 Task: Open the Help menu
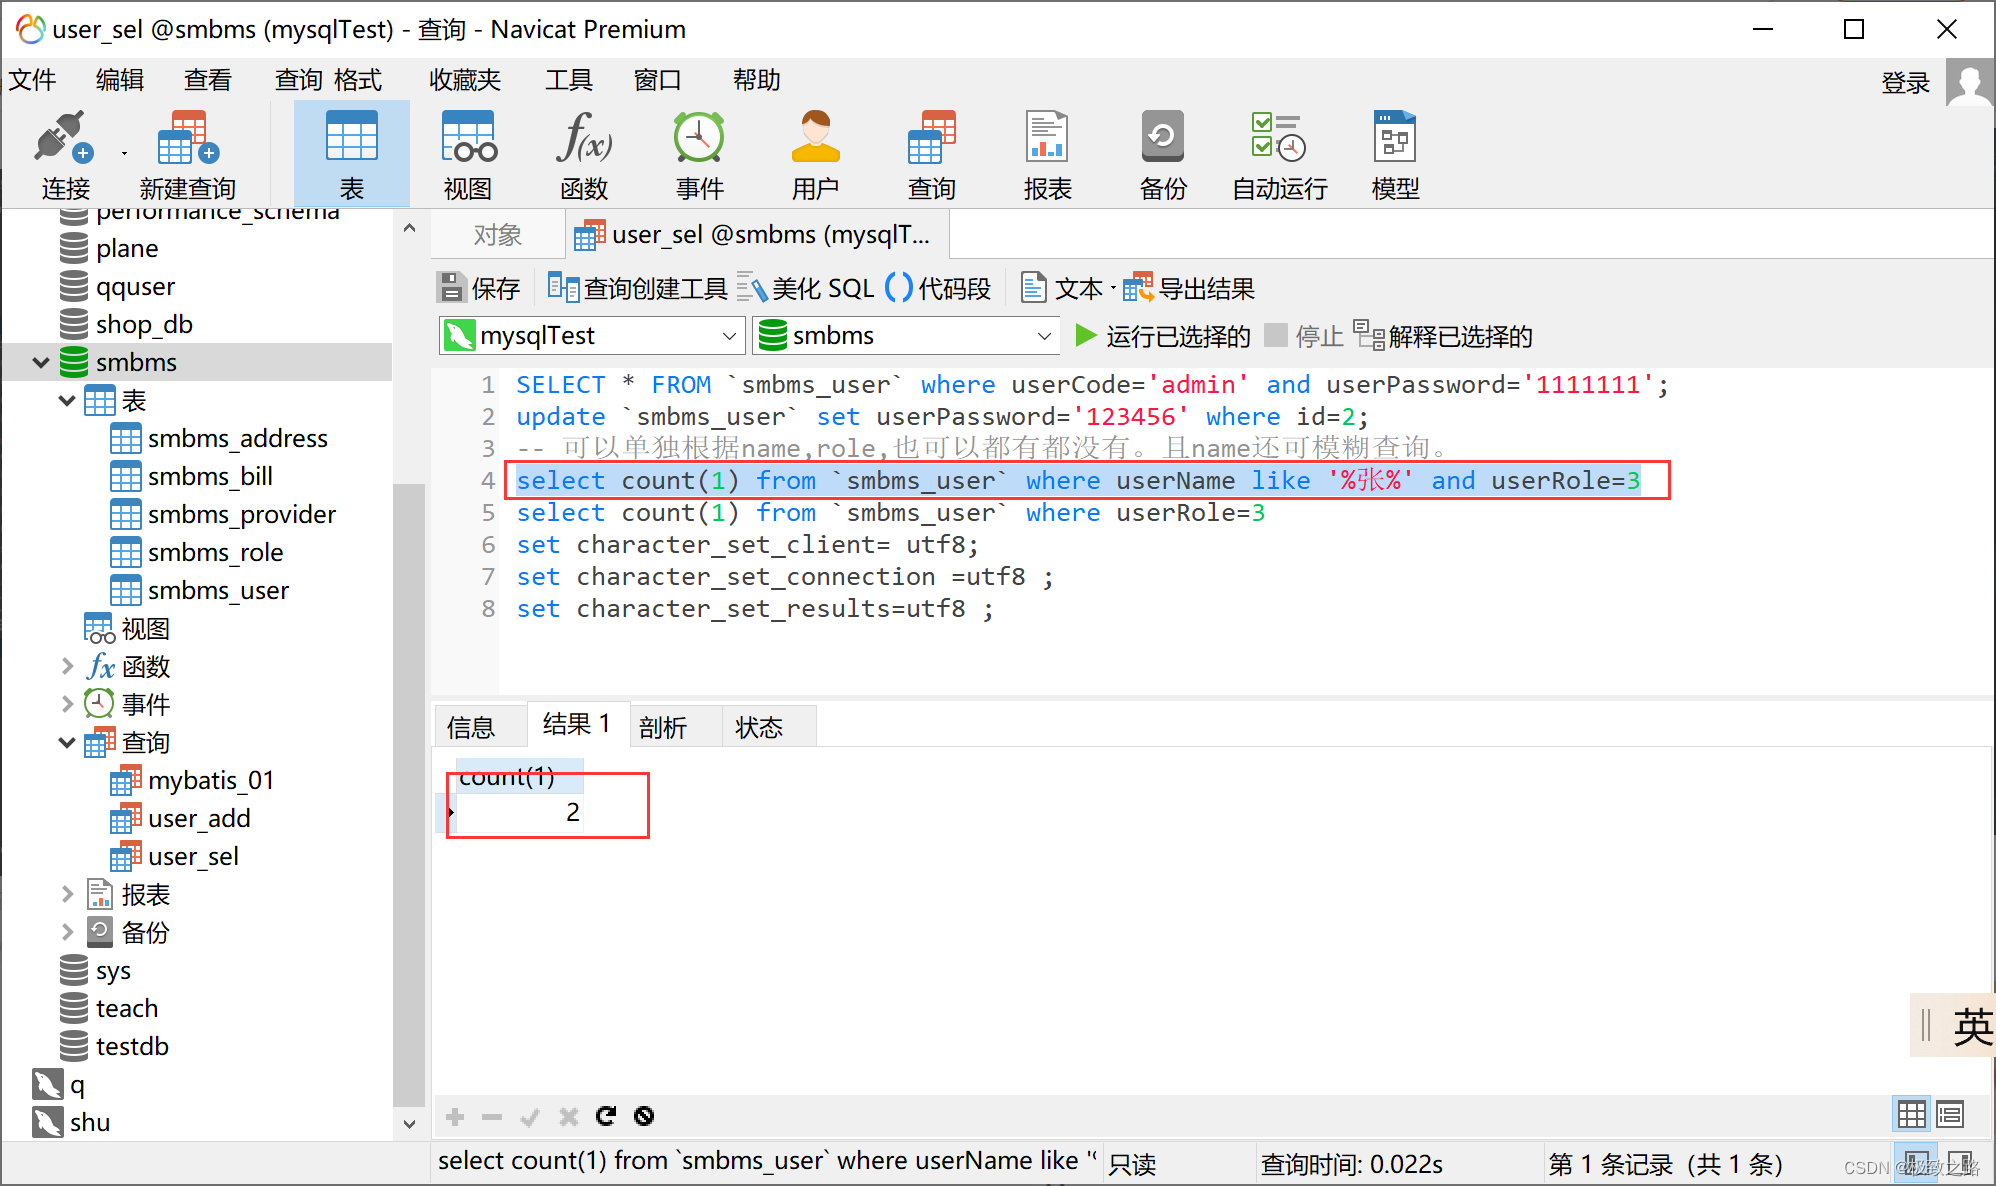tap(757, 80)
